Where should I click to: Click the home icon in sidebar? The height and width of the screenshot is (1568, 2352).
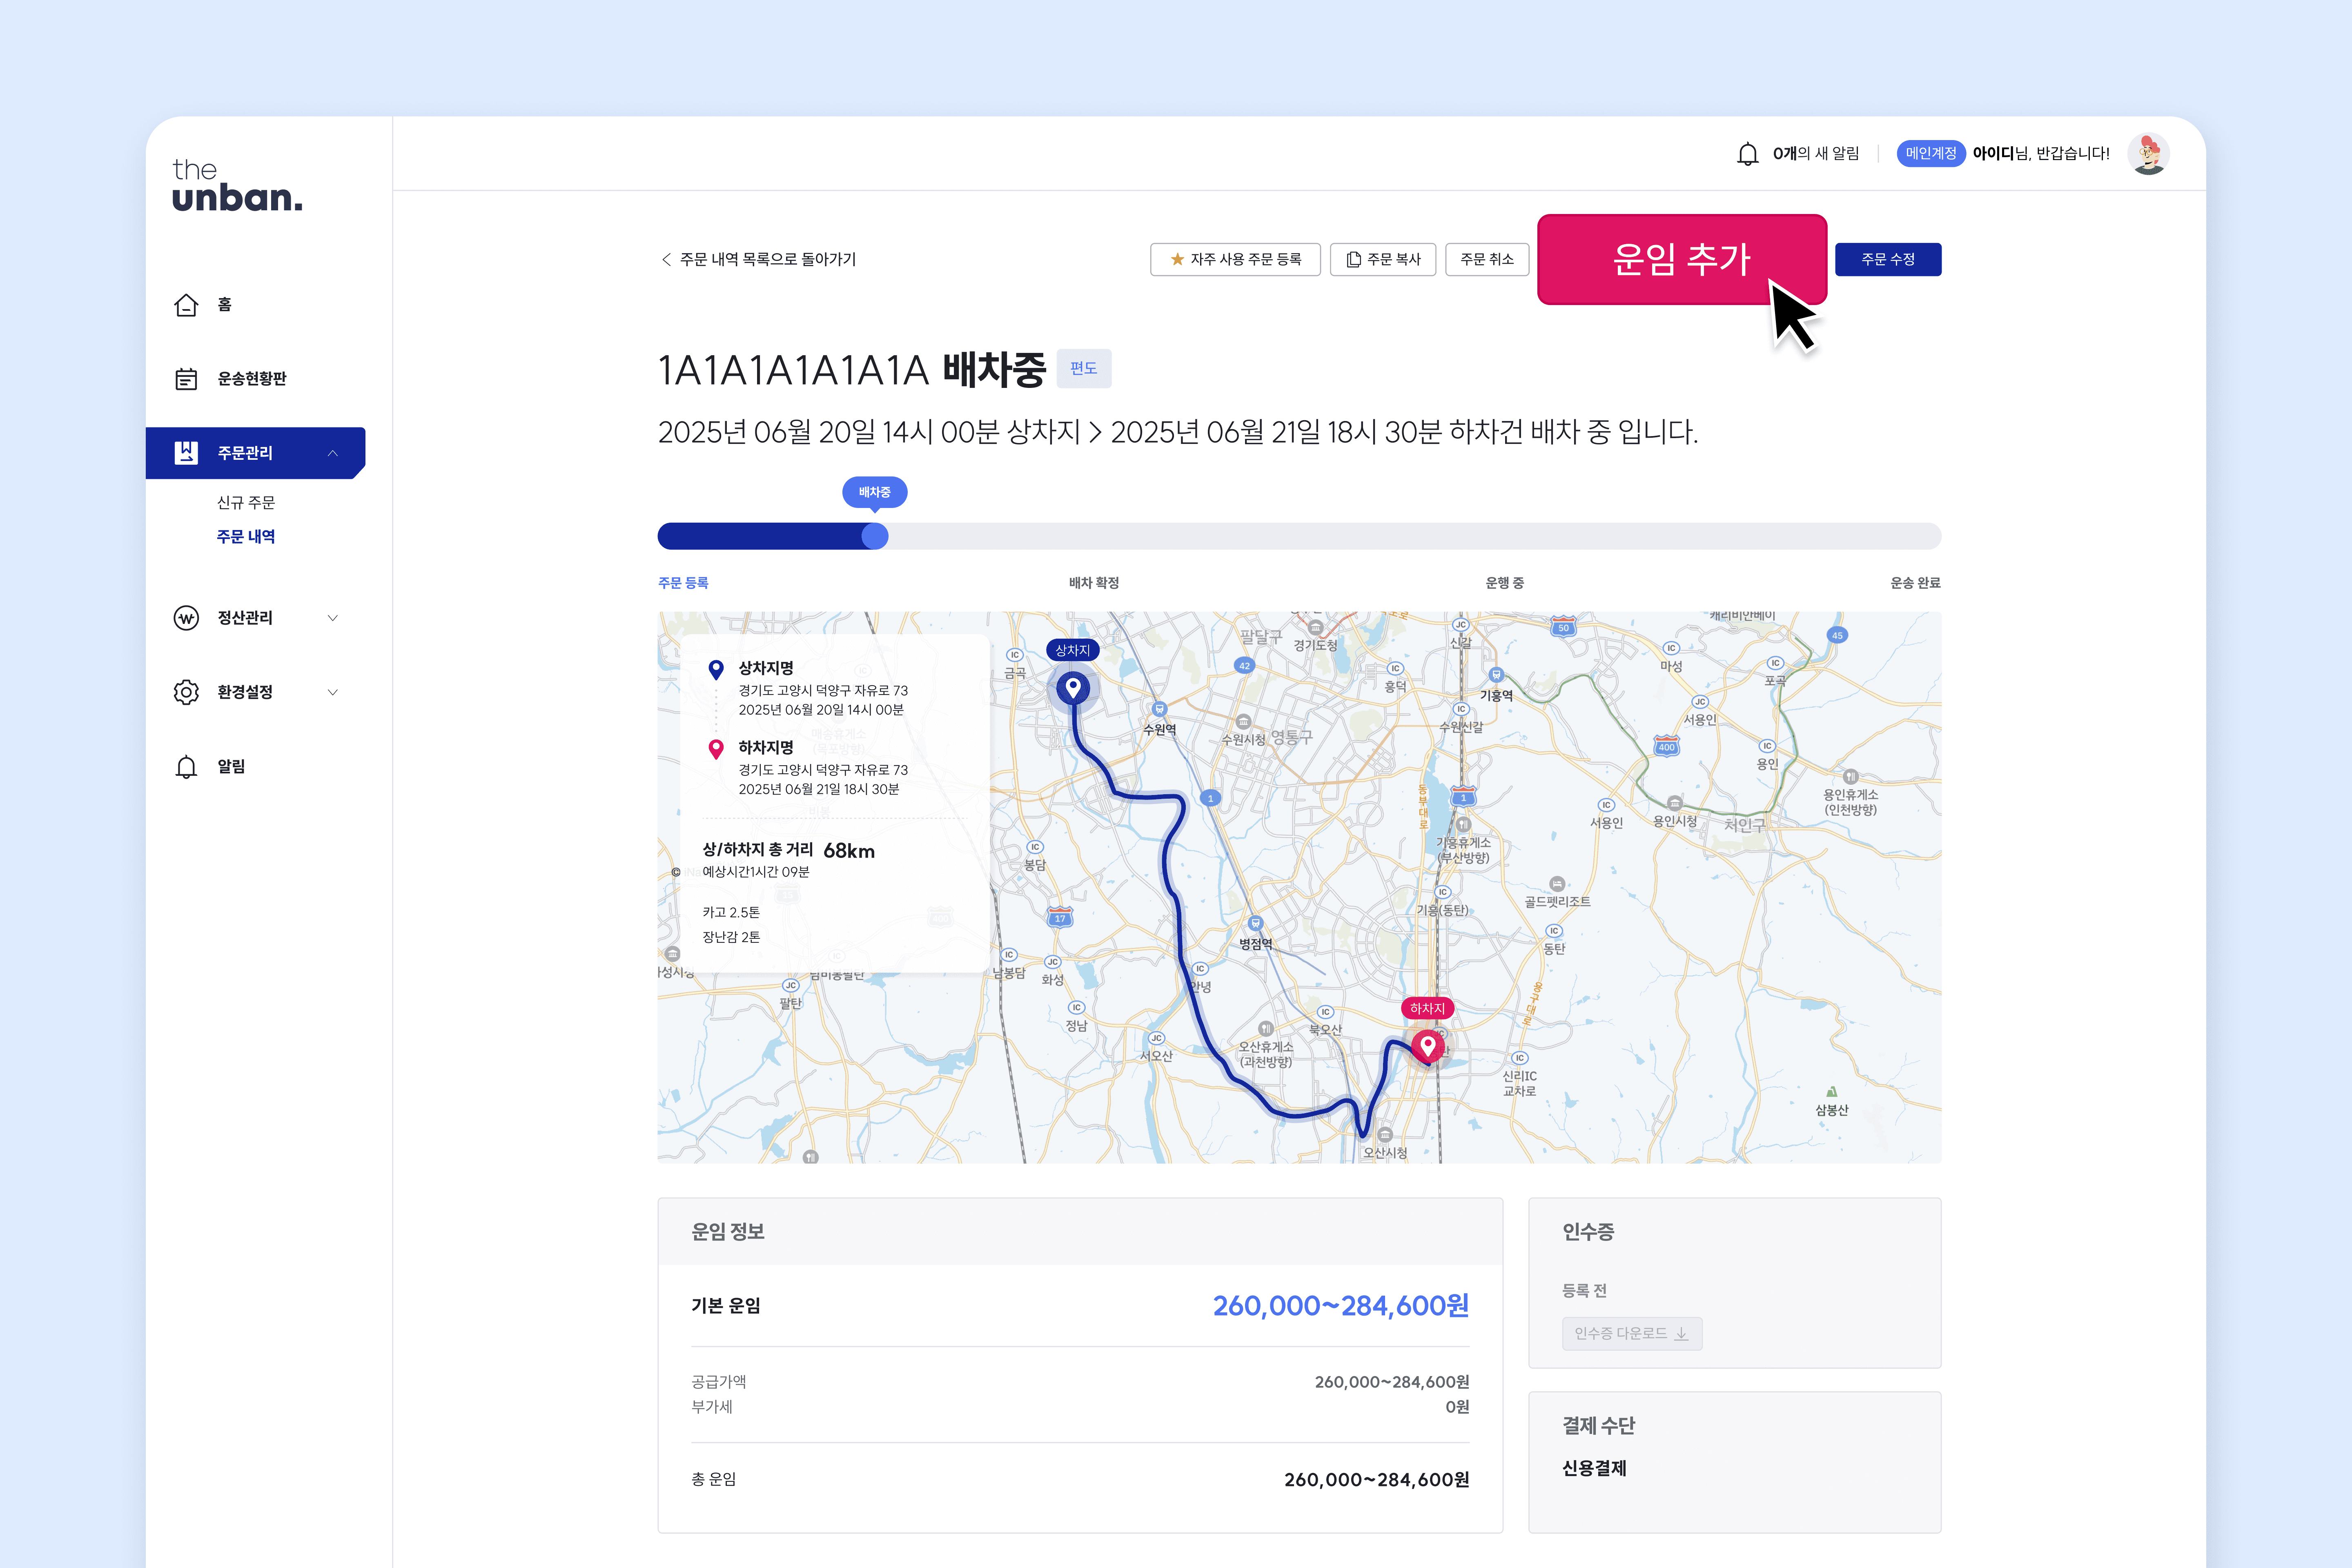[186, 305]
